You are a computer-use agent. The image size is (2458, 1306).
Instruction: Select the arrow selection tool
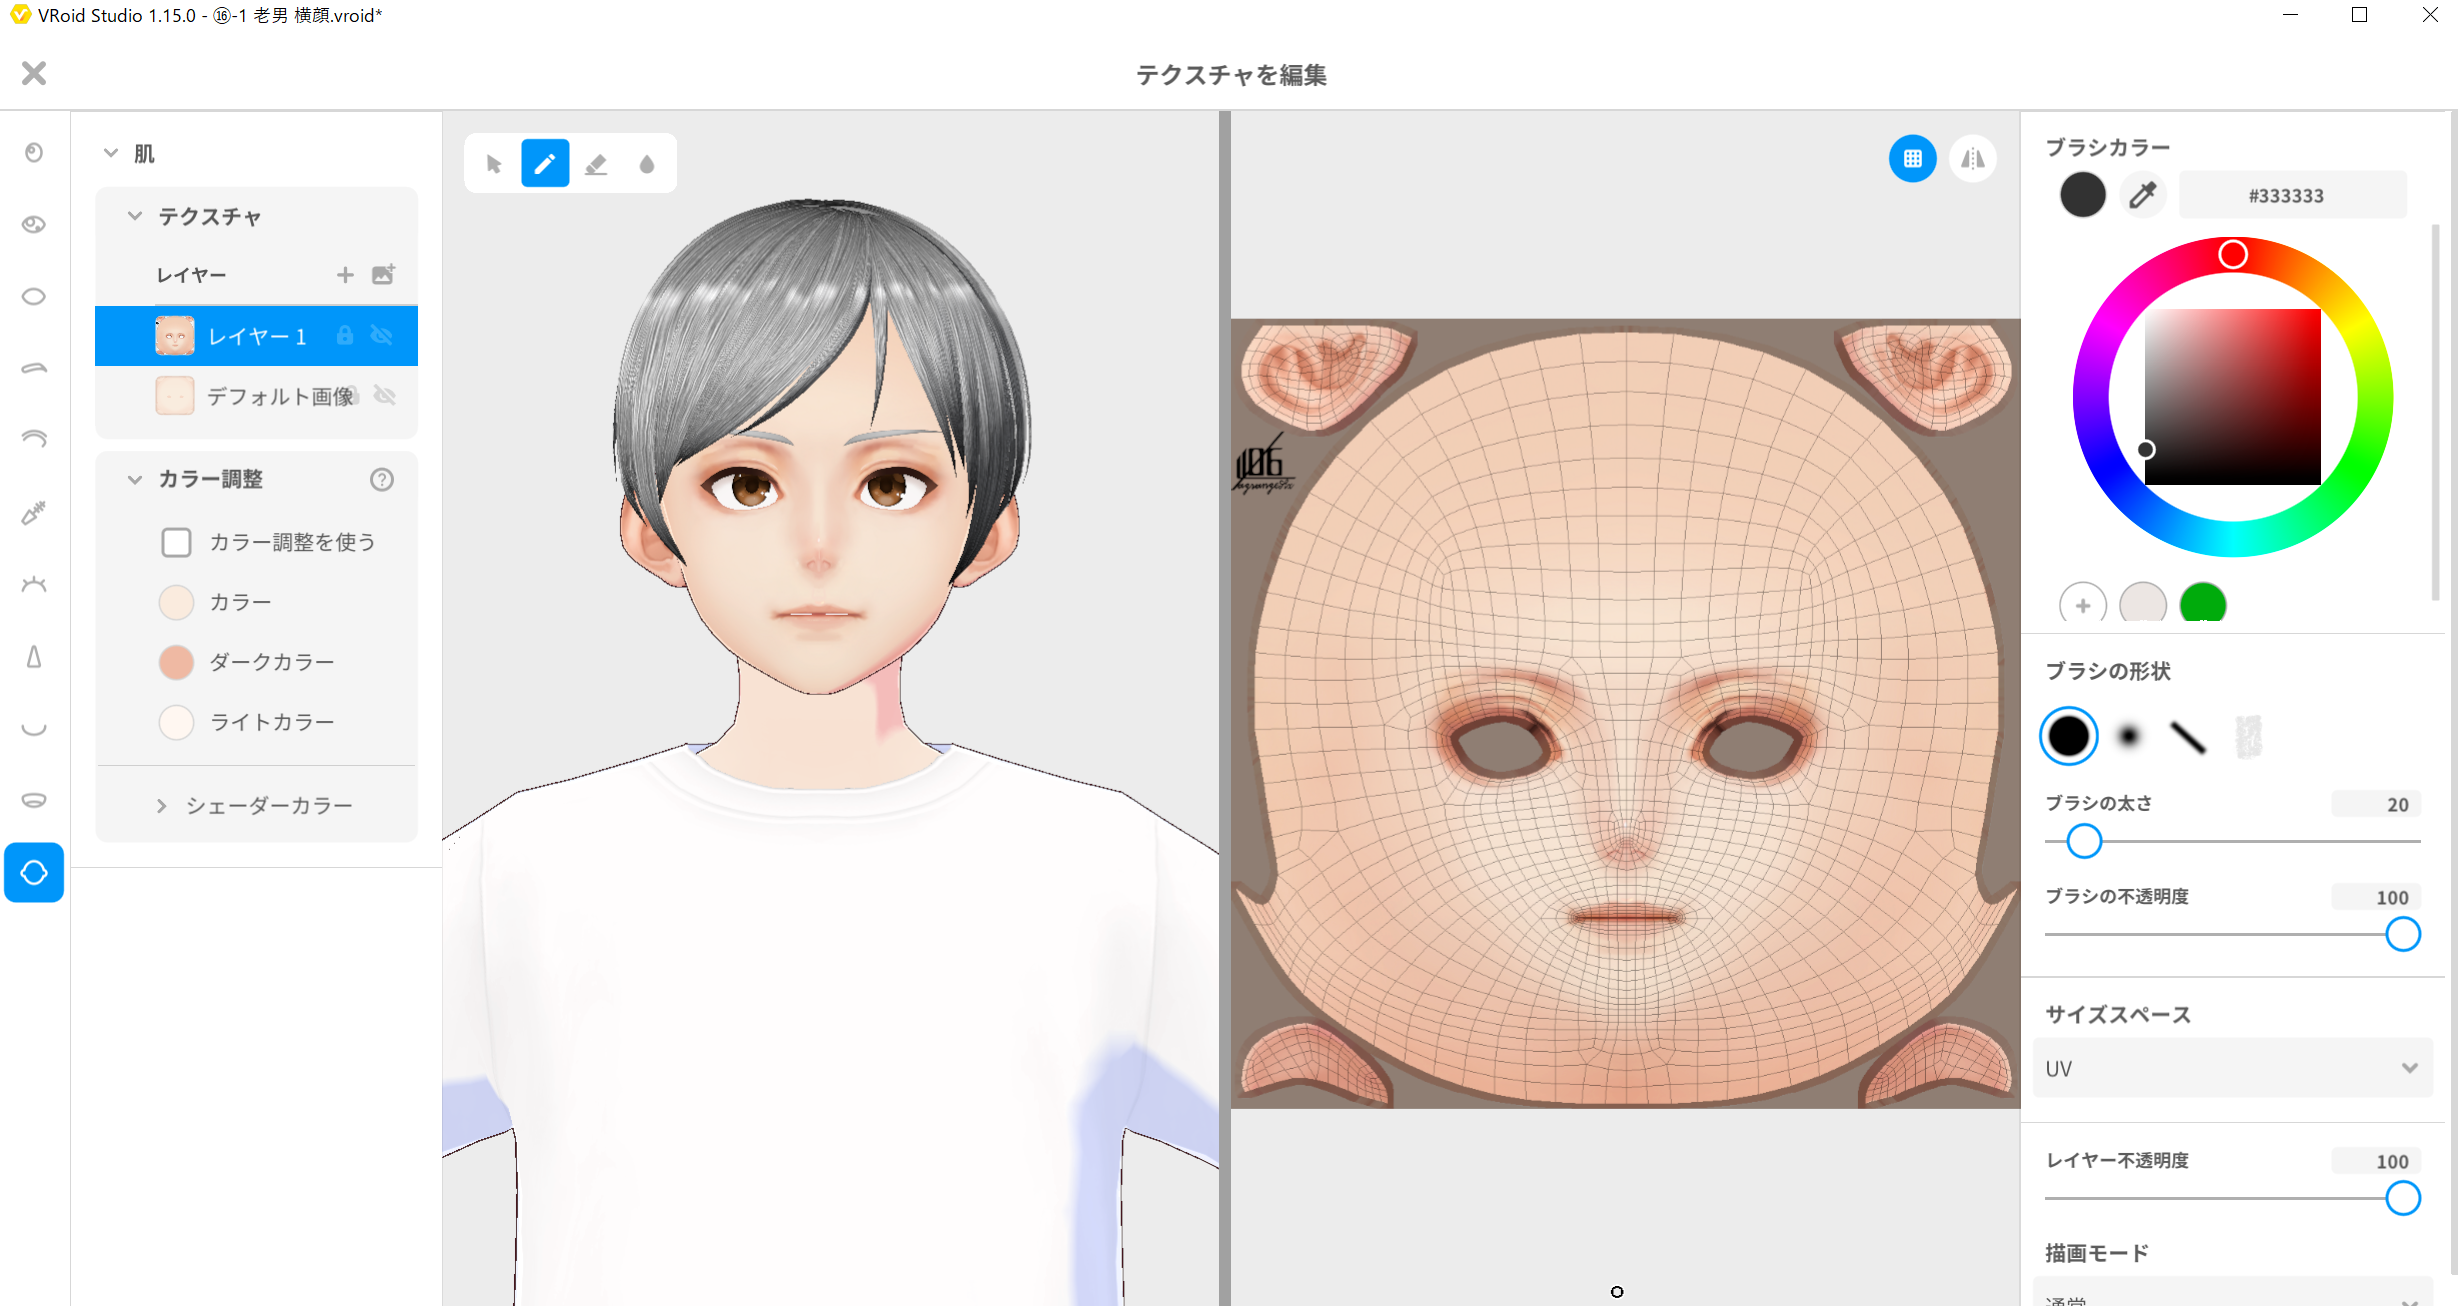(493, 163)
